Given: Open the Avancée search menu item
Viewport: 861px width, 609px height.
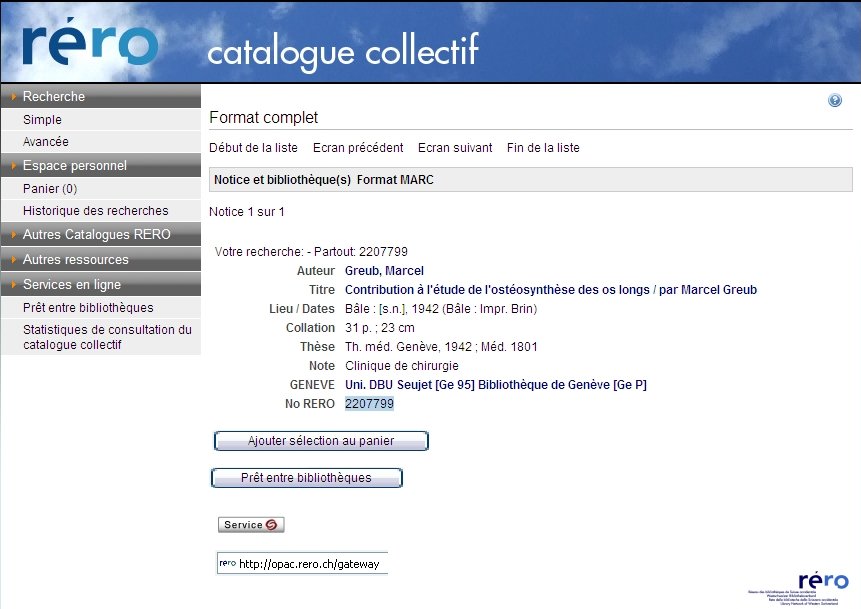Looking at the screenshot, I should [x=46, y=142].
